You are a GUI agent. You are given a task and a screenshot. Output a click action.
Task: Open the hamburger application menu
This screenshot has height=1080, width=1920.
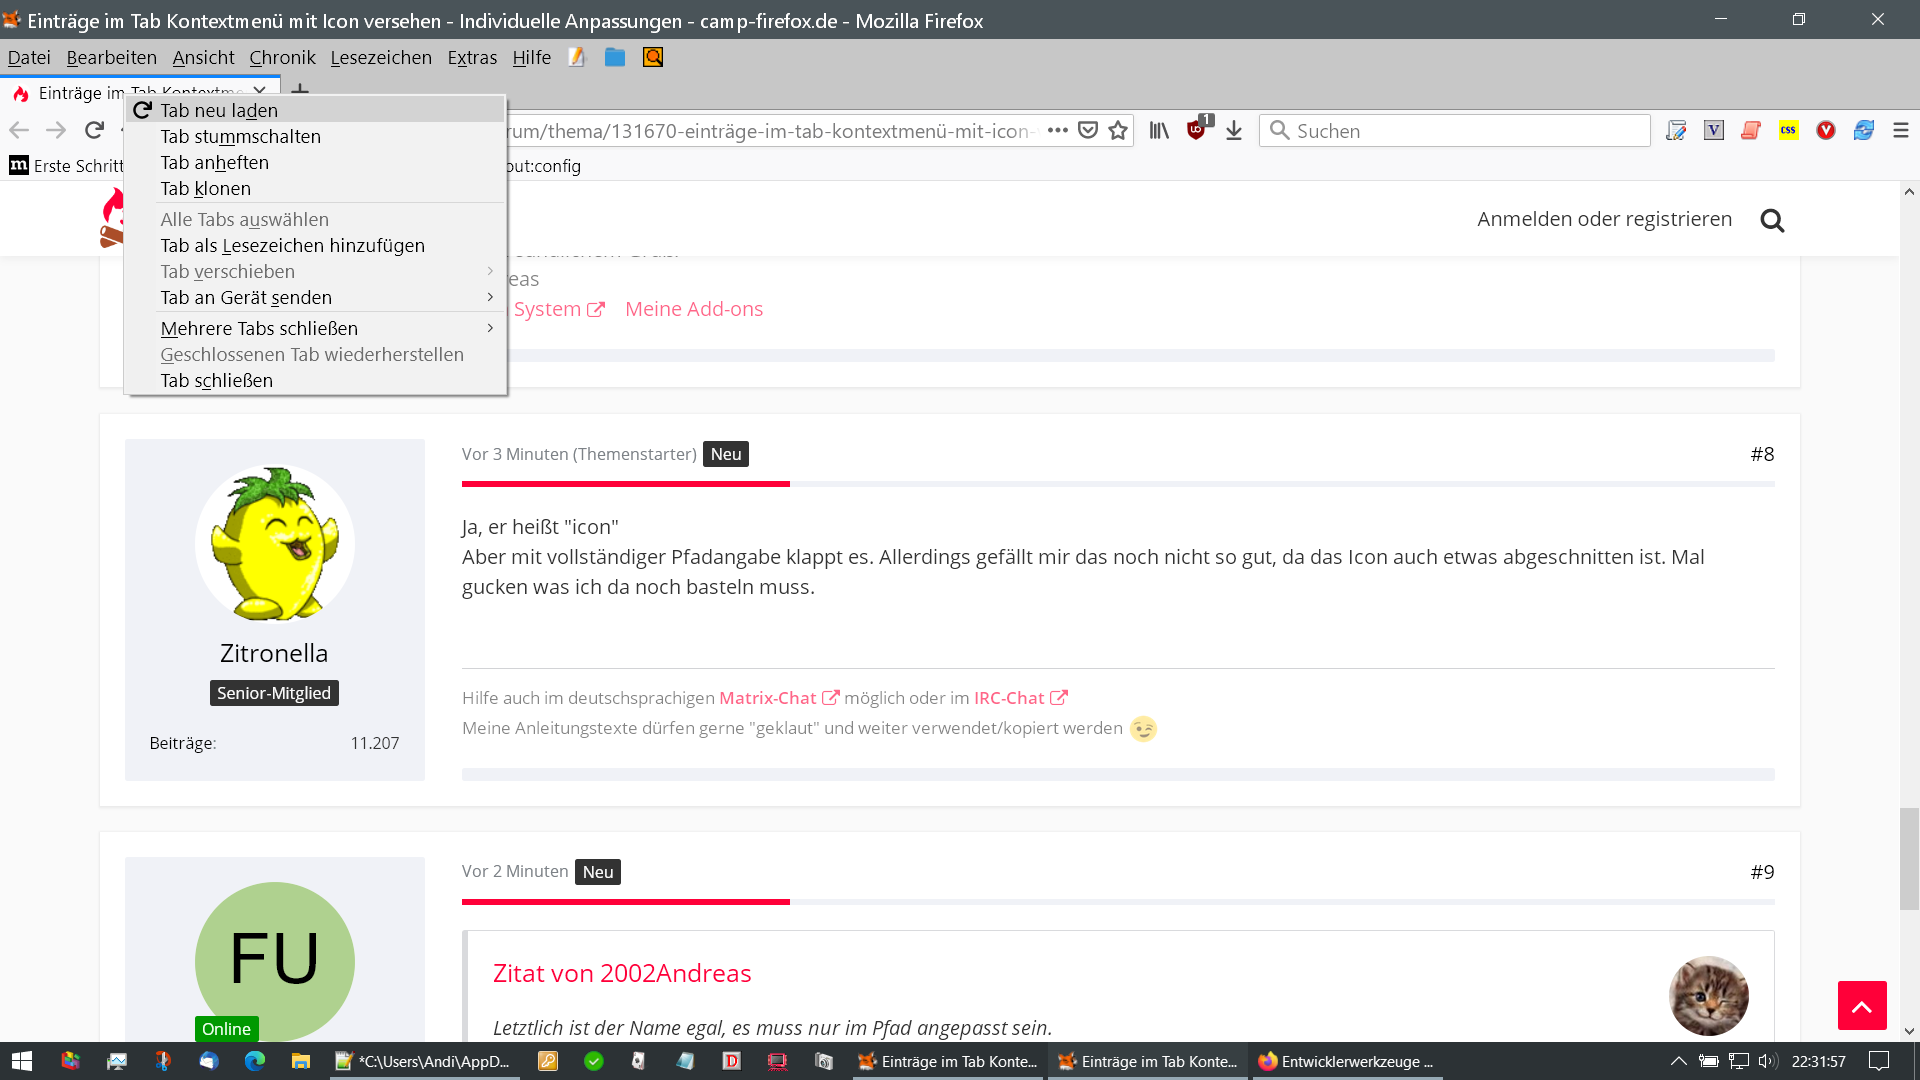(1900, 130)
